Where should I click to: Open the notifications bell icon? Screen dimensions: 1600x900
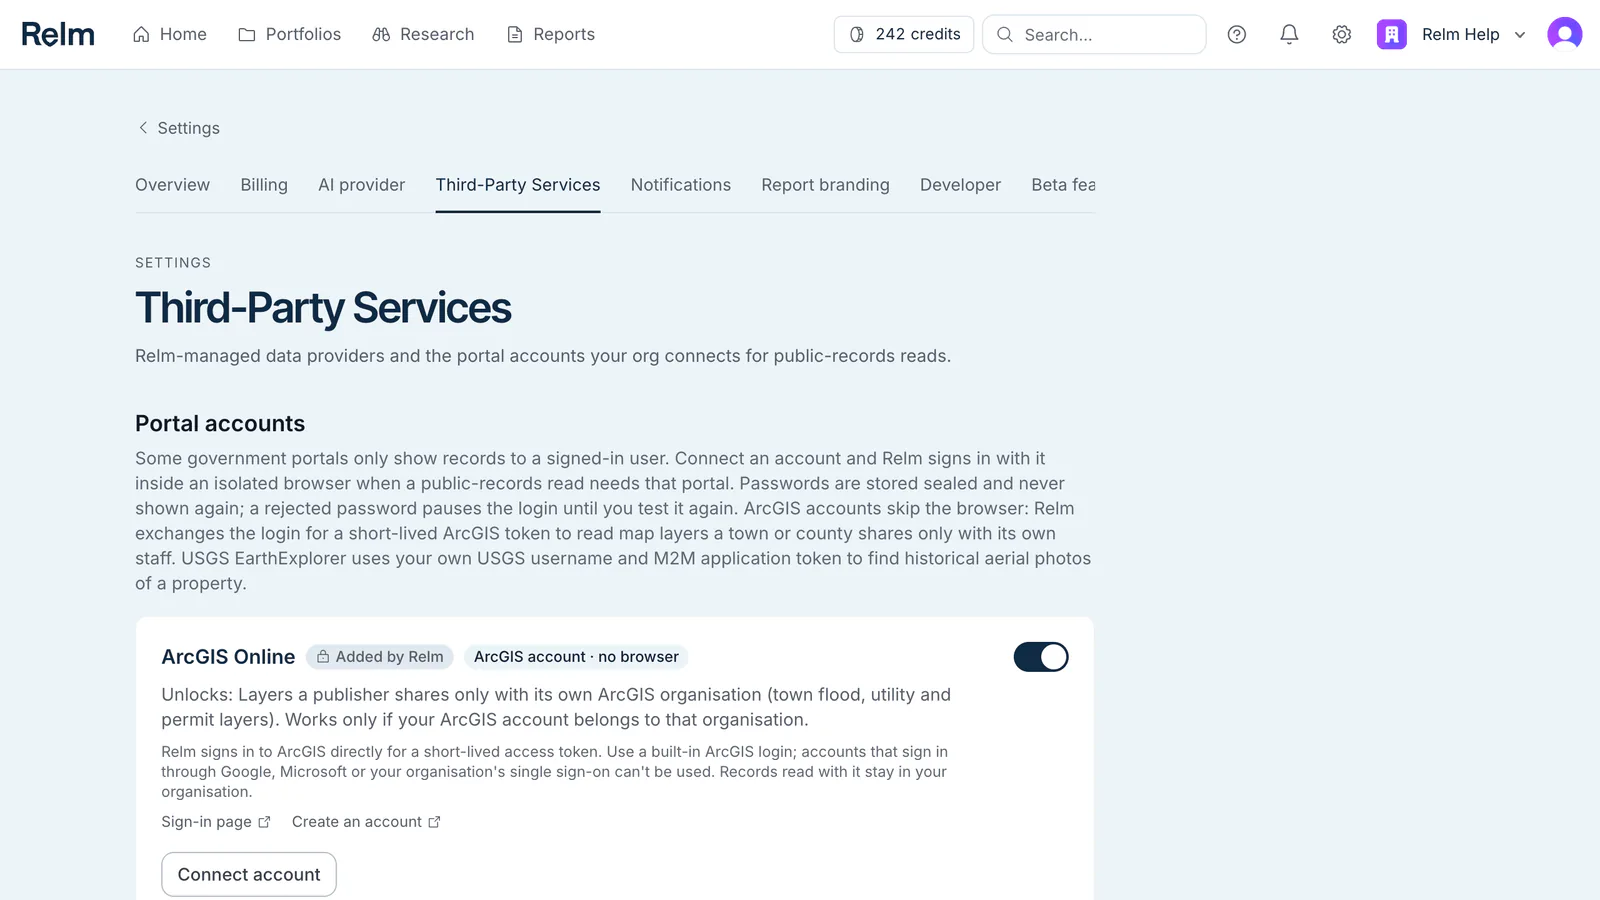click(x=1289, y=34)
